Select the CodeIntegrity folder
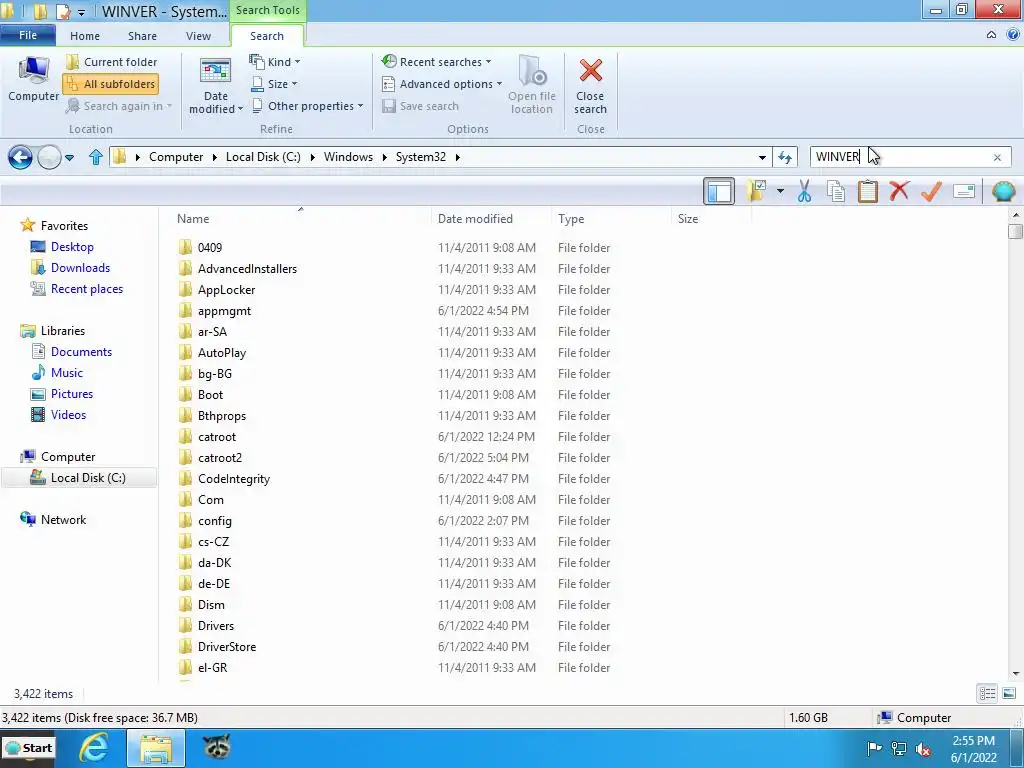The height and width of the screenshot is (768, 1024). click(x=234, y=479)
